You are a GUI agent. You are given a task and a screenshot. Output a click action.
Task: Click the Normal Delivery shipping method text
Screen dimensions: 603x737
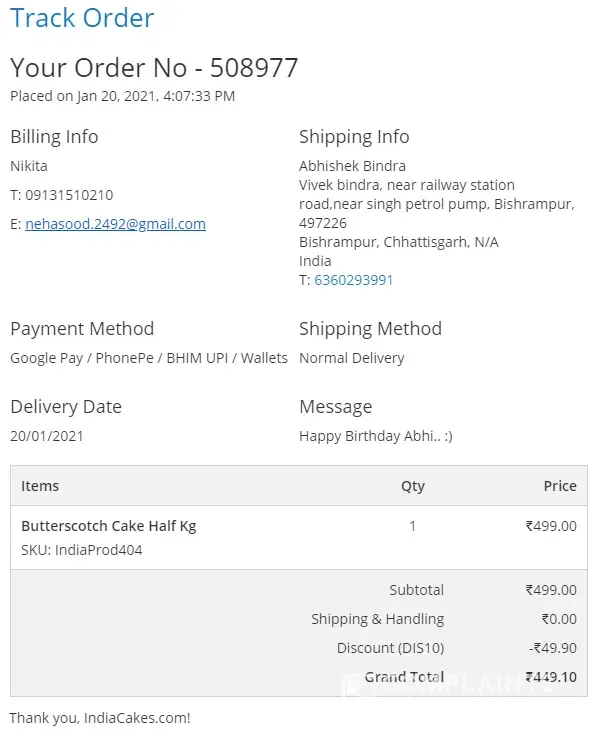pyautogui.click(x=352, y=358)
